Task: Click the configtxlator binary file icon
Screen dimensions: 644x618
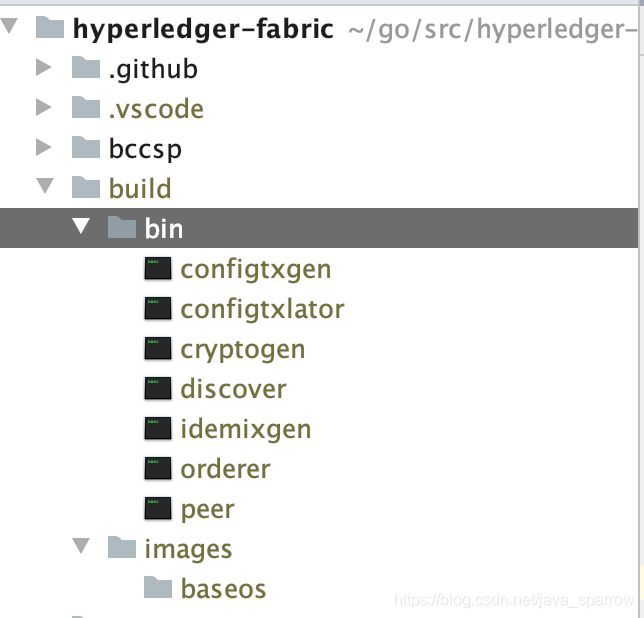Action: point(158,308)
